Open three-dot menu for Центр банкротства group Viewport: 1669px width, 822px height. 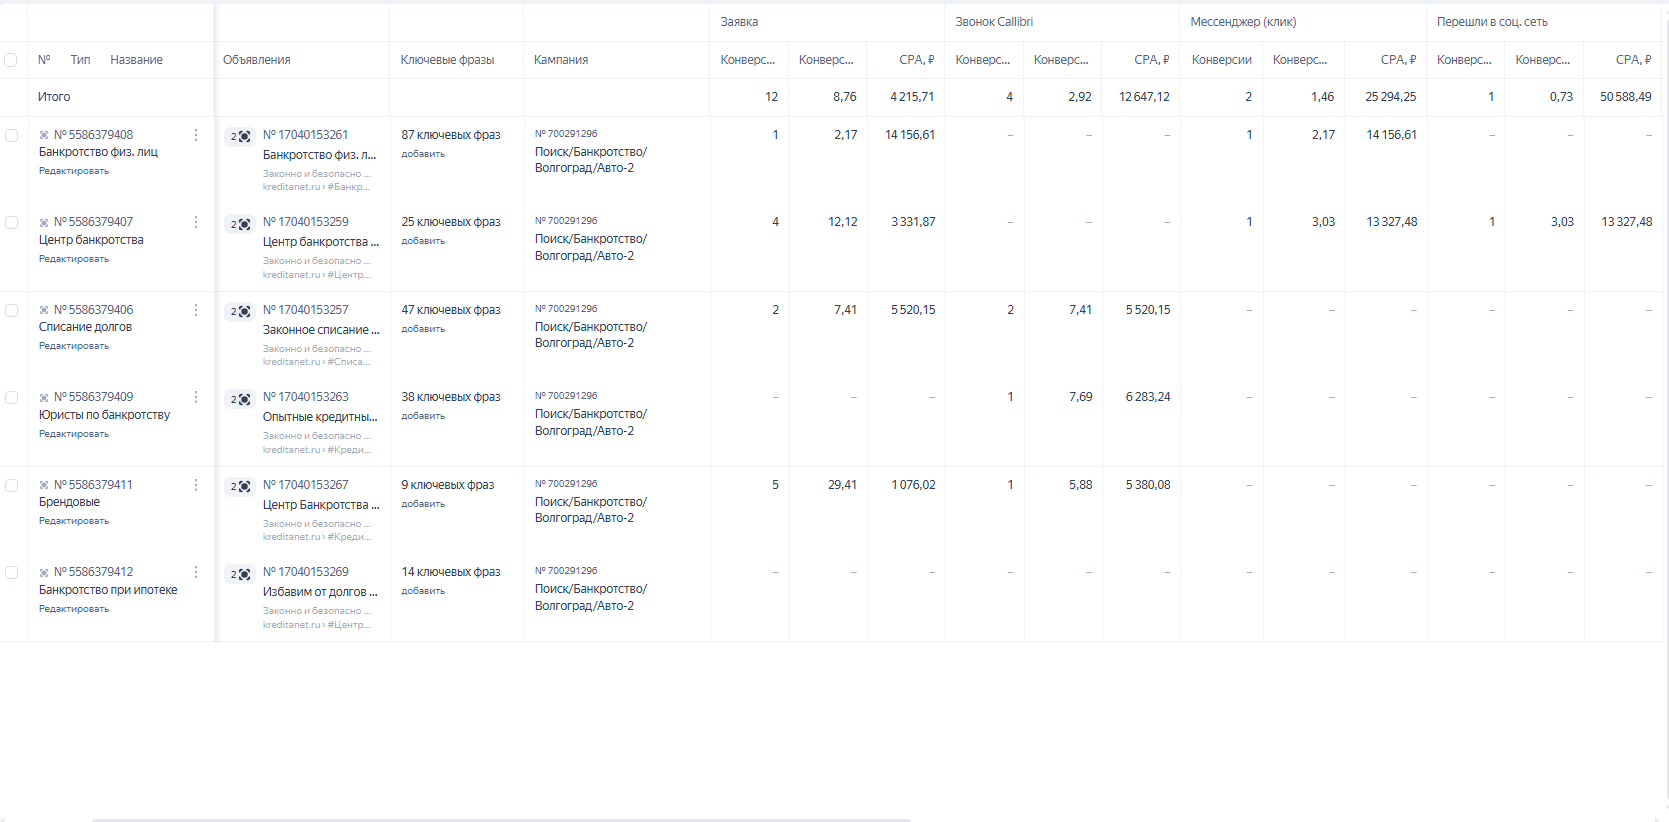(x=196, y=222)
